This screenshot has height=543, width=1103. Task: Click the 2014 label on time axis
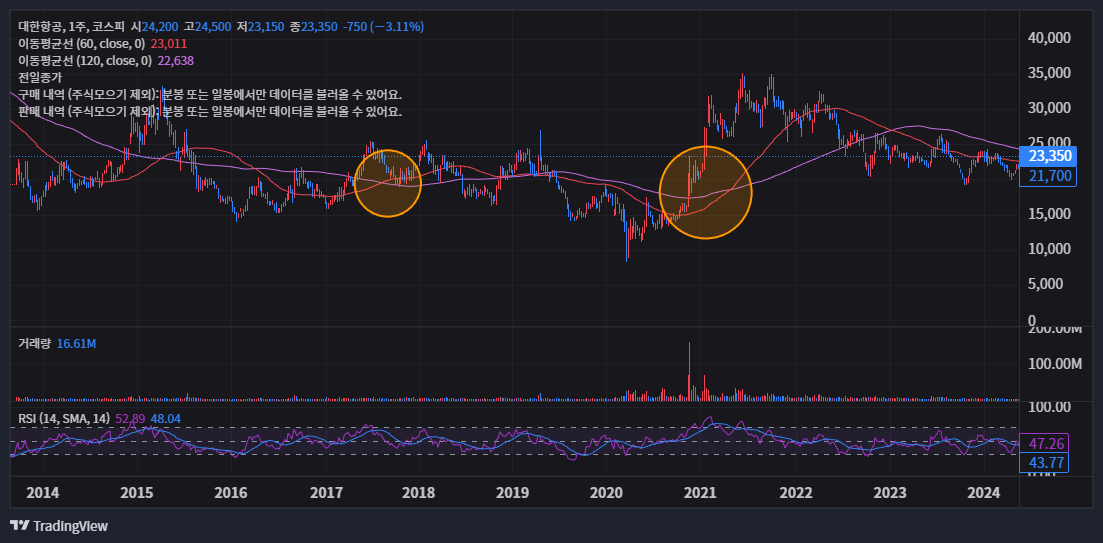point(43,492)
